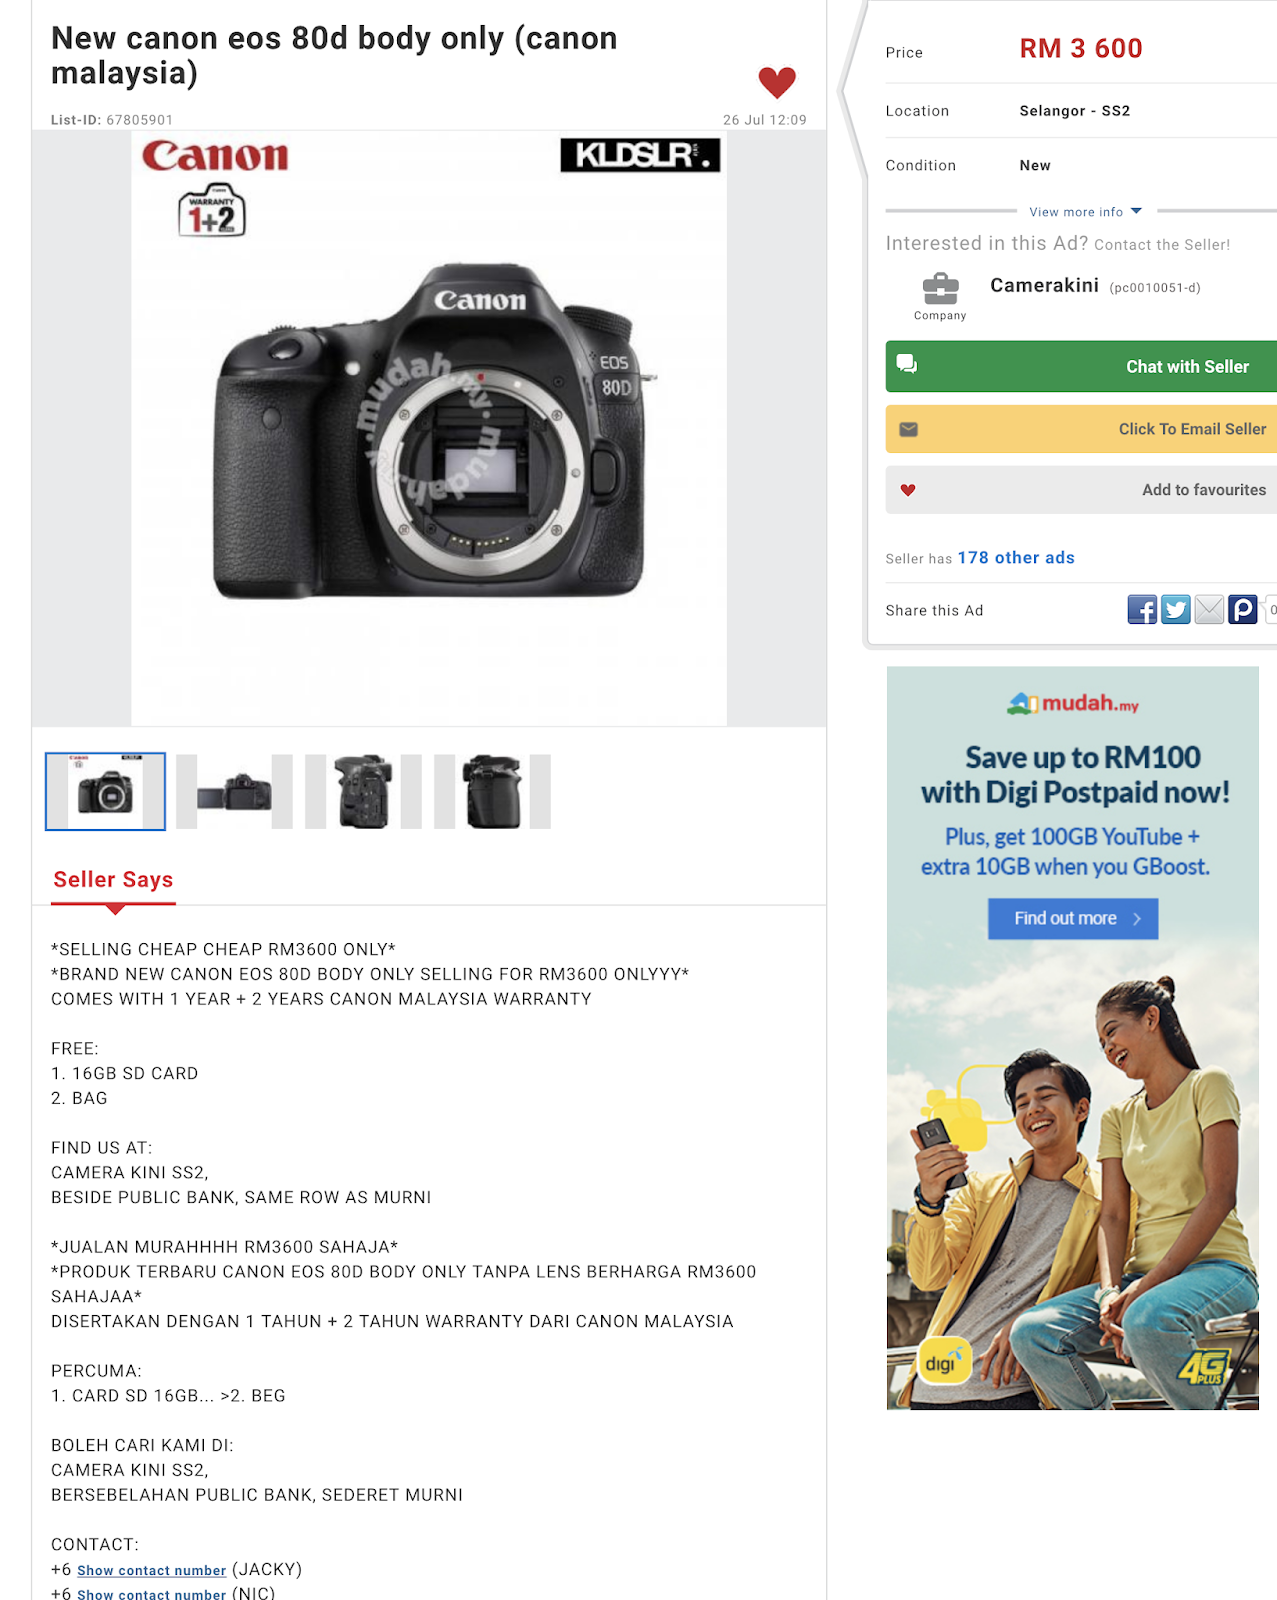This screenshot has height=1600, width=1277.
Task: Click To Email Seller button
Action: pyautogui.click(x=1081, y=429)
